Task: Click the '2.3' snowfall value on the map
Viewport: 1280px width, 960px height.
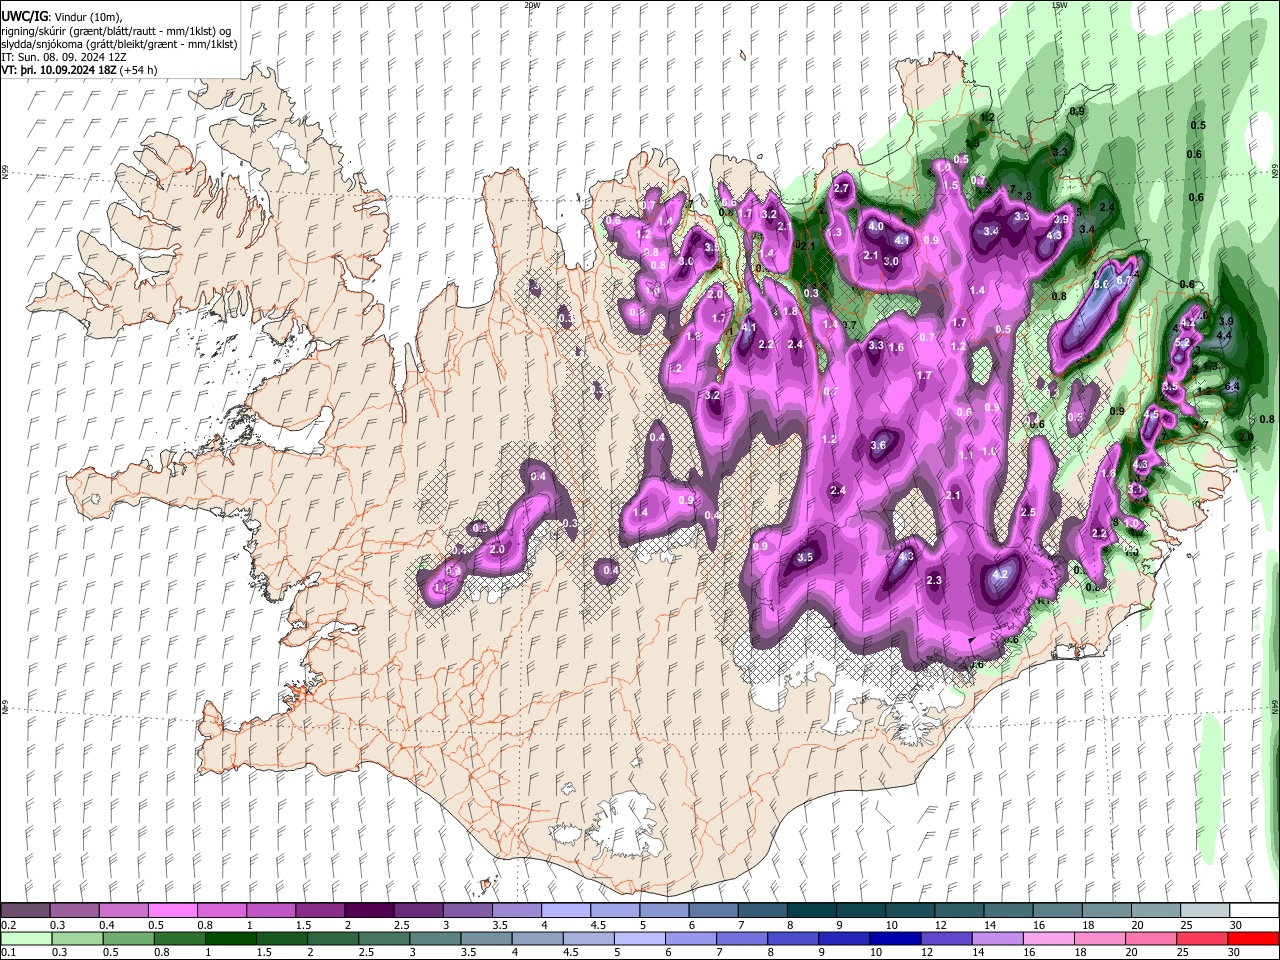Action: point(935,580)
